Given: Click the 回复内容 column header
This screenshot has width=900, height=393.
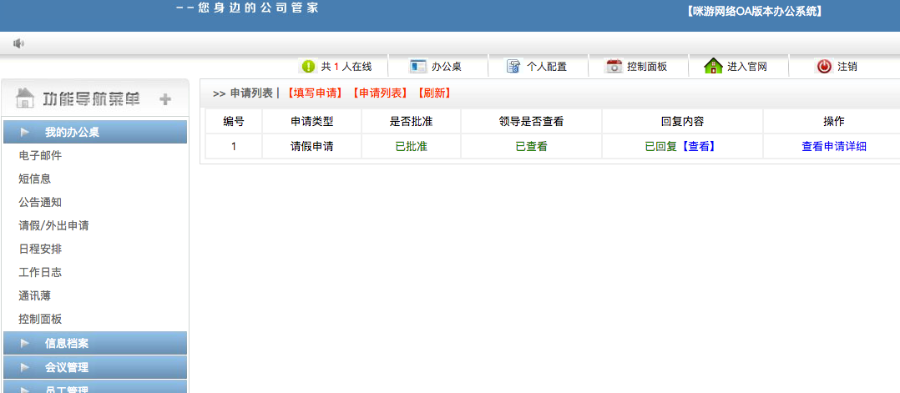Looking at the screenshot, I should click(682, 121).
